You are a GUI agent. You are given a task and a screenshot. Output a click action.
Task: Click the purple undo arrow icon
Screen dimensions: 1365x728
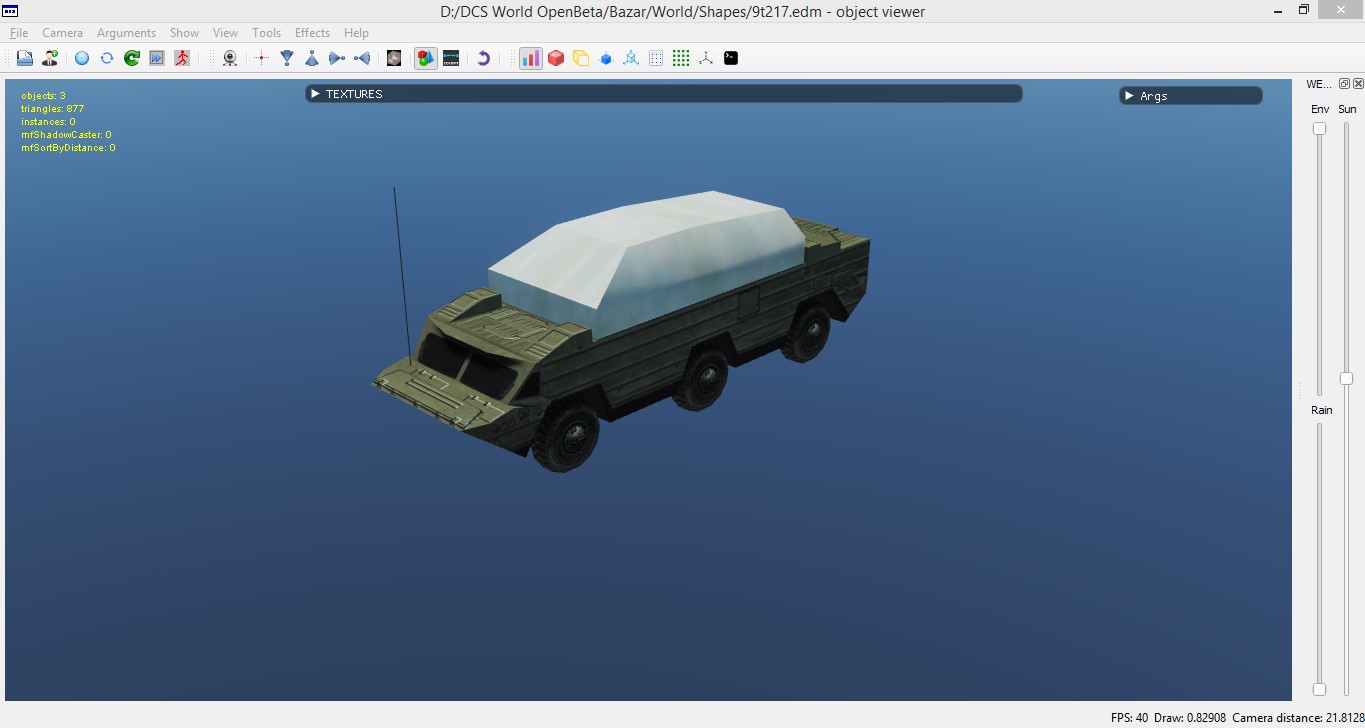(x=483, y=58)
